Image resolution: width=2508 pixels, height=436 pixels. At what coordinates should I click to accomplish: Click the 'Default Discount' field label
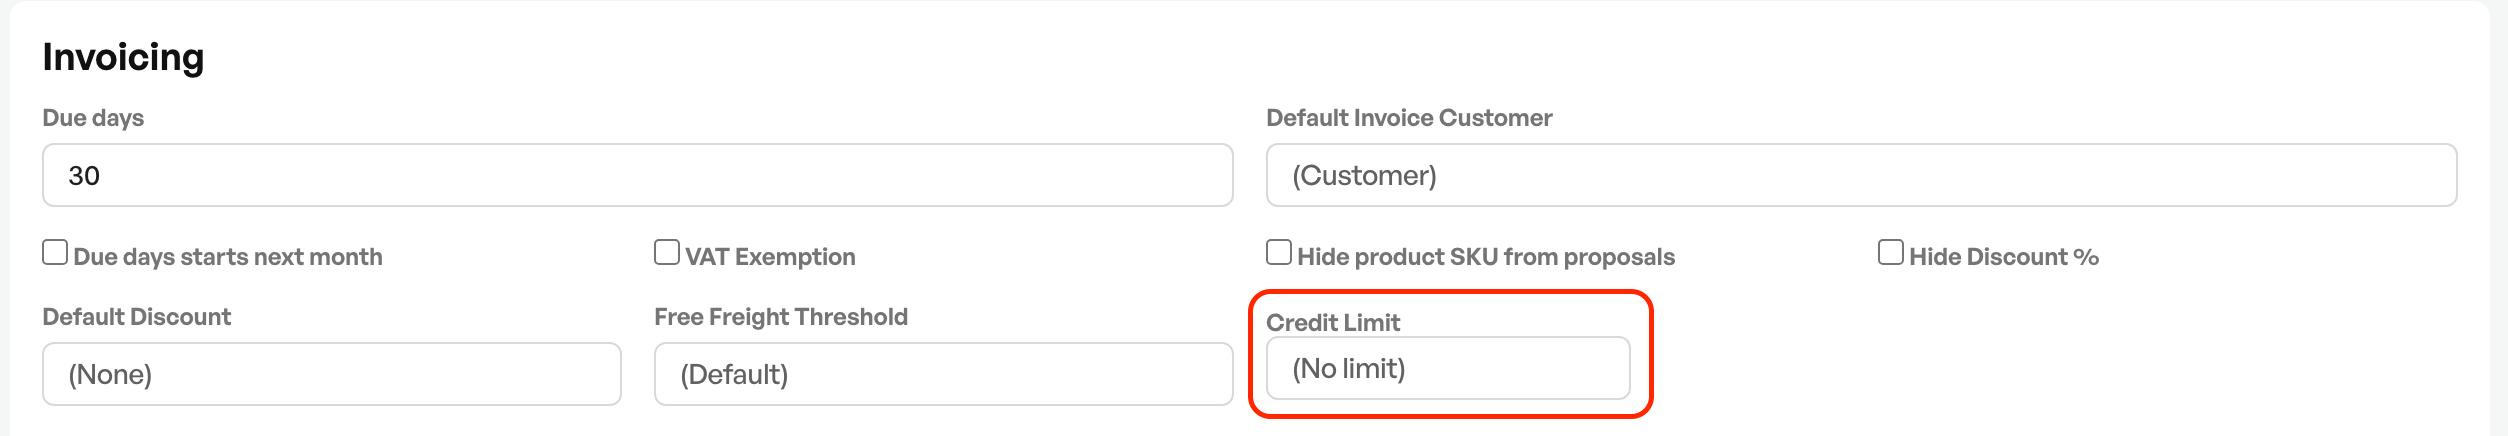137,317
